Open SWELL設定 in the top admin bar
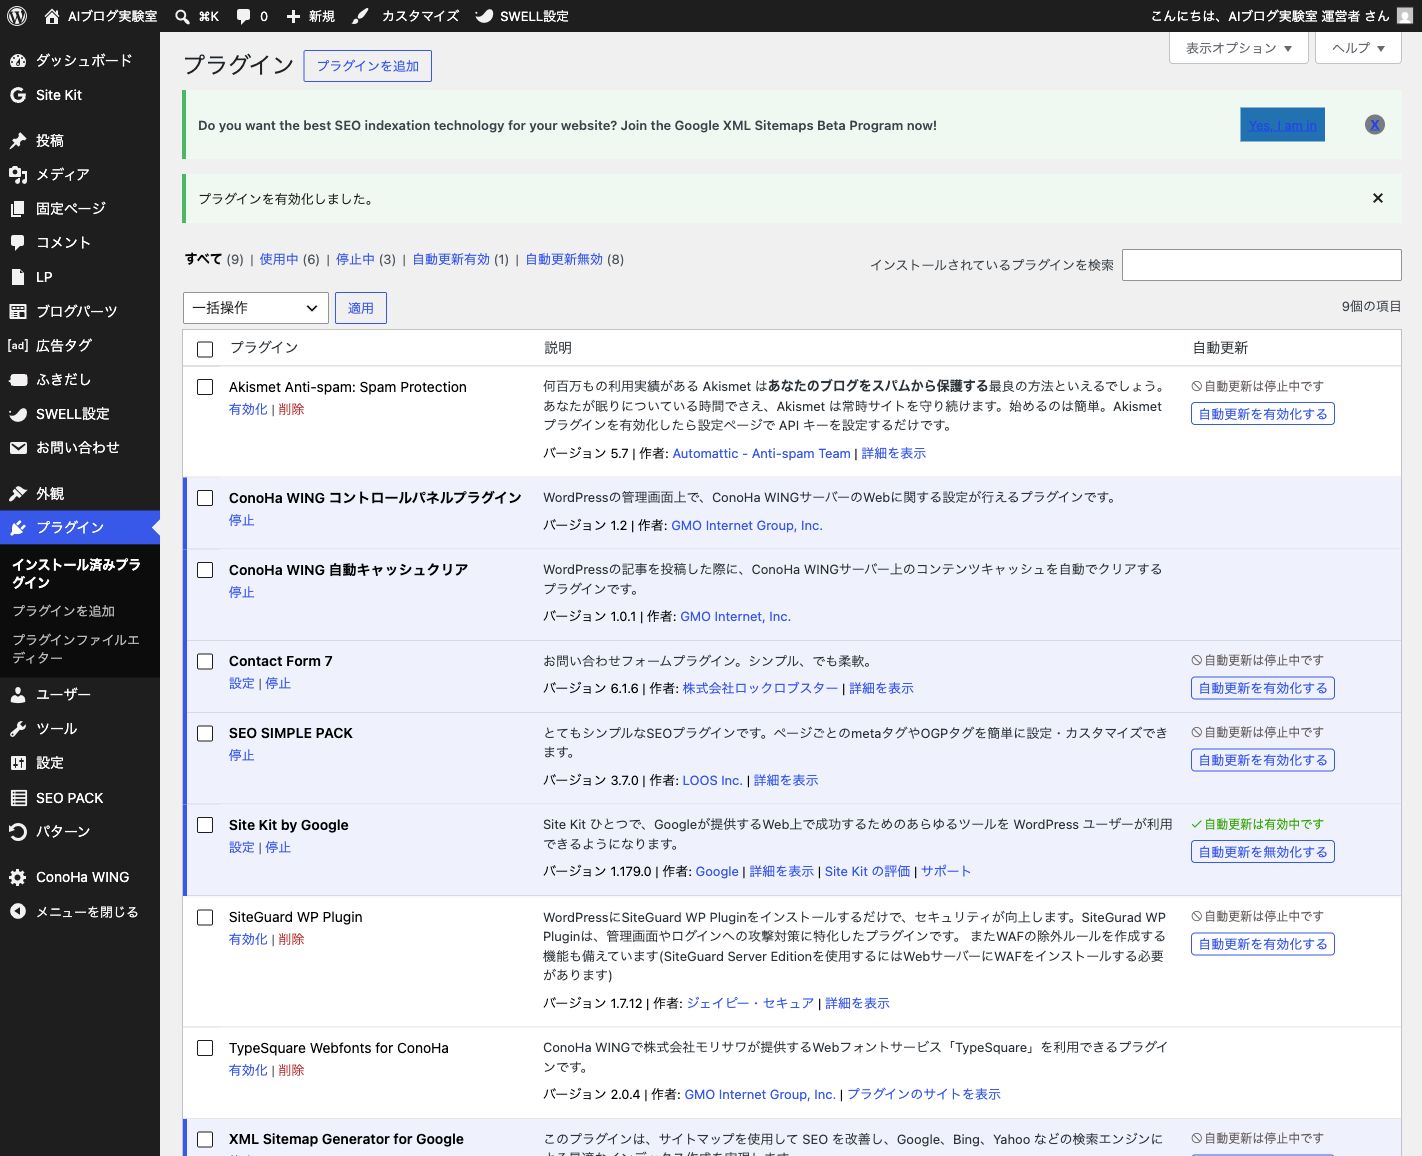 (x=521, y=16)
